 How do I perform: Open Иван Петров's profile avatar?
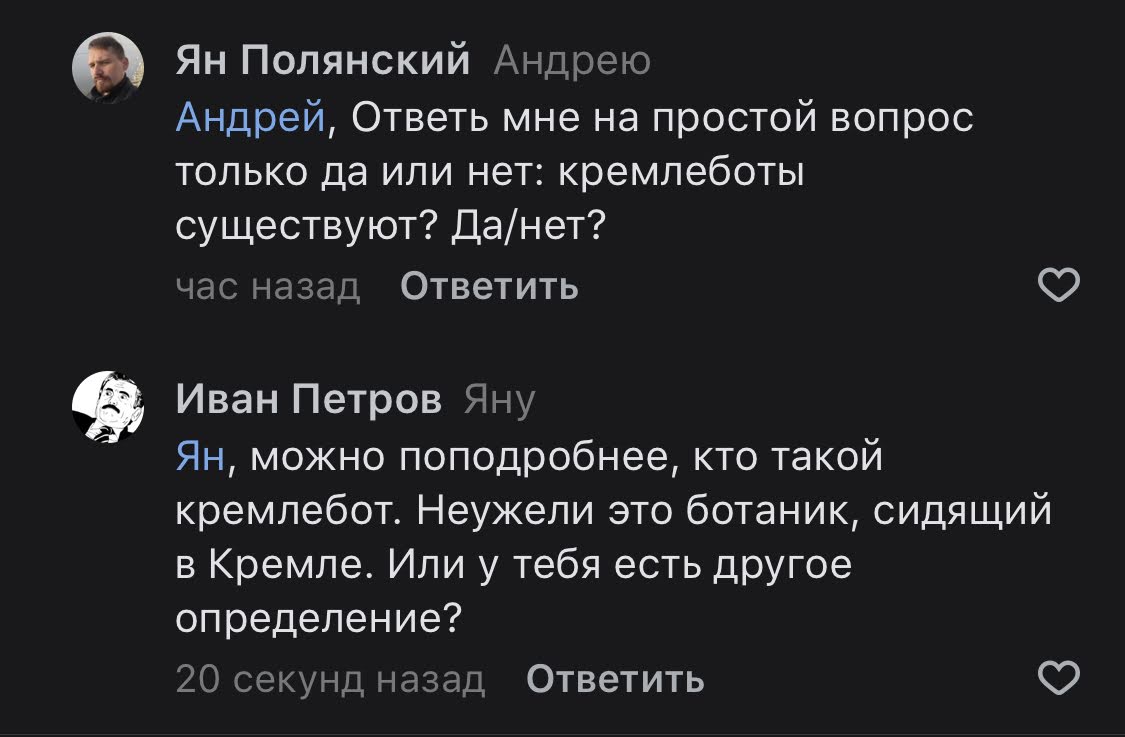click(108, 406)
